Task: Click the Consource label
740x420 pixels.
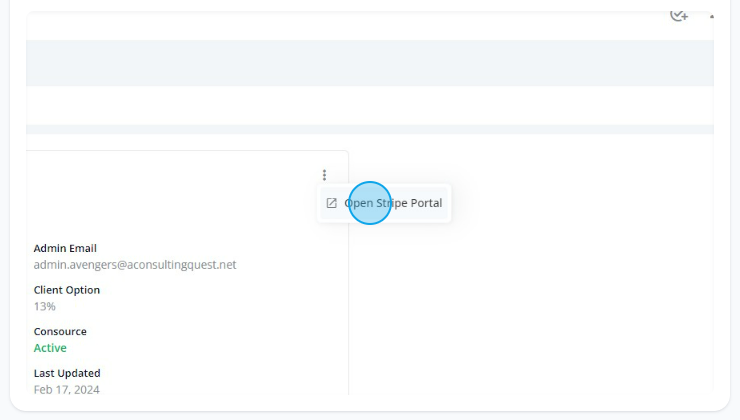Action: [60, 331]
